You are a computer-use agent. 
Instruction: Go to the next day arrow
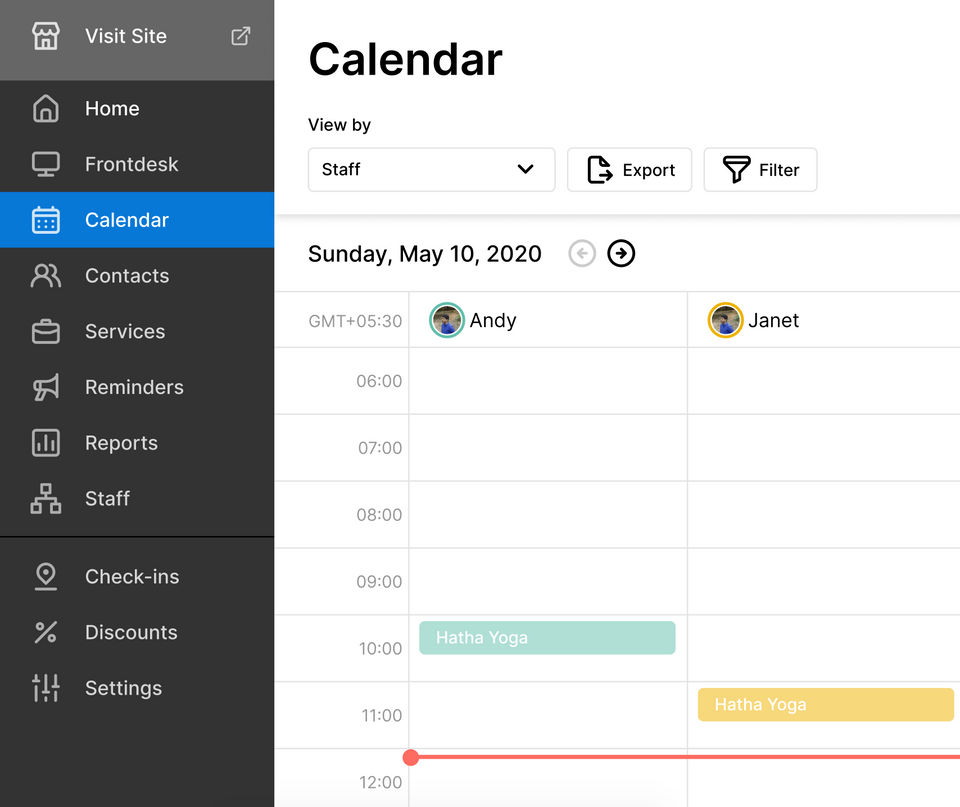[621, 254]
